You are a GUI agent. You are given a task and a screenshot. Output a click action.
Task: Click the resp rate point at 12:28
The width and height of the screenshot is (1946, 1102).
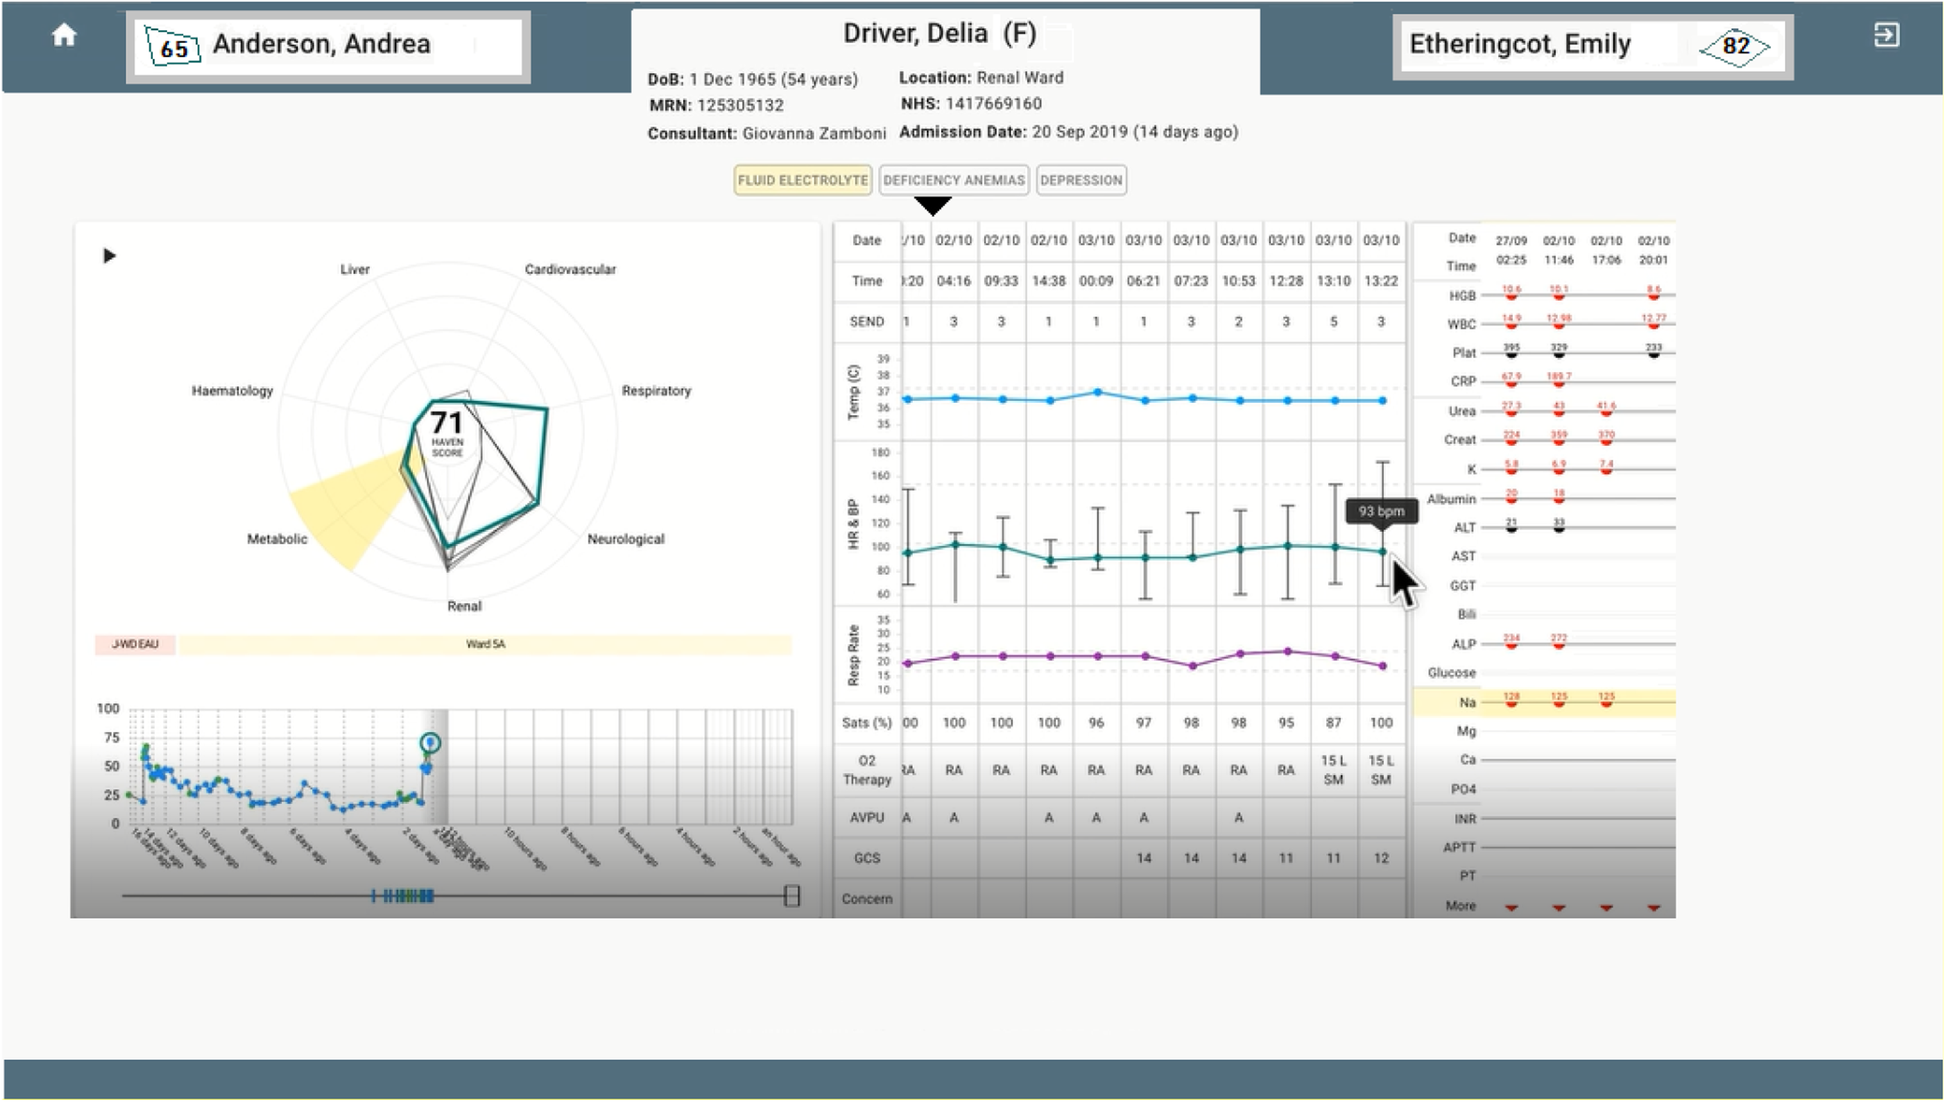(1288, 652)
